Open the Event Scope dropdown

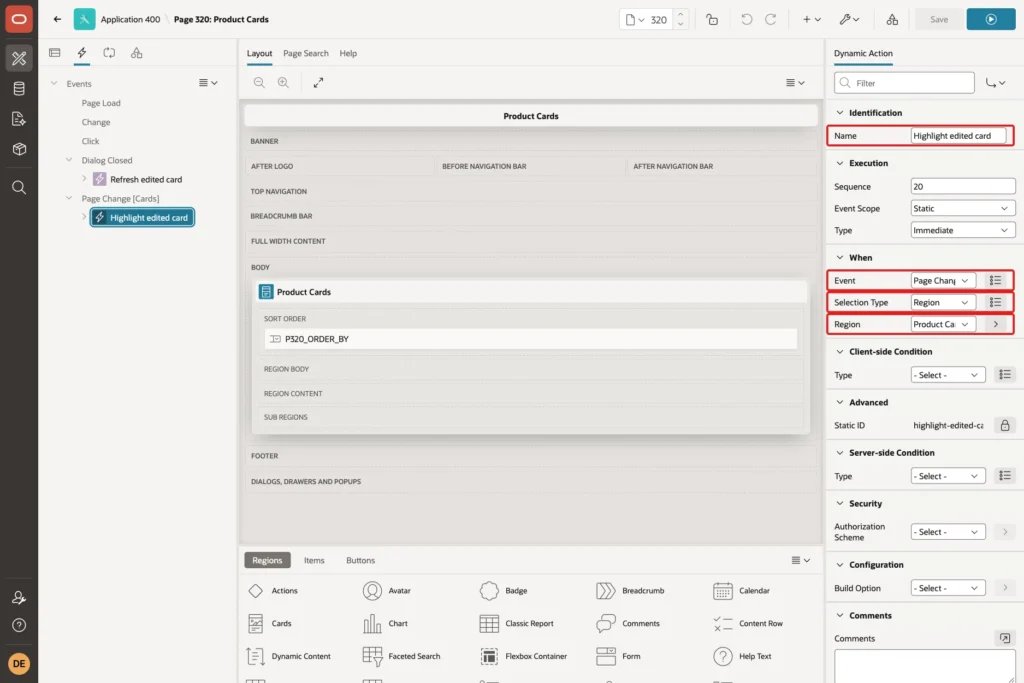963,208
